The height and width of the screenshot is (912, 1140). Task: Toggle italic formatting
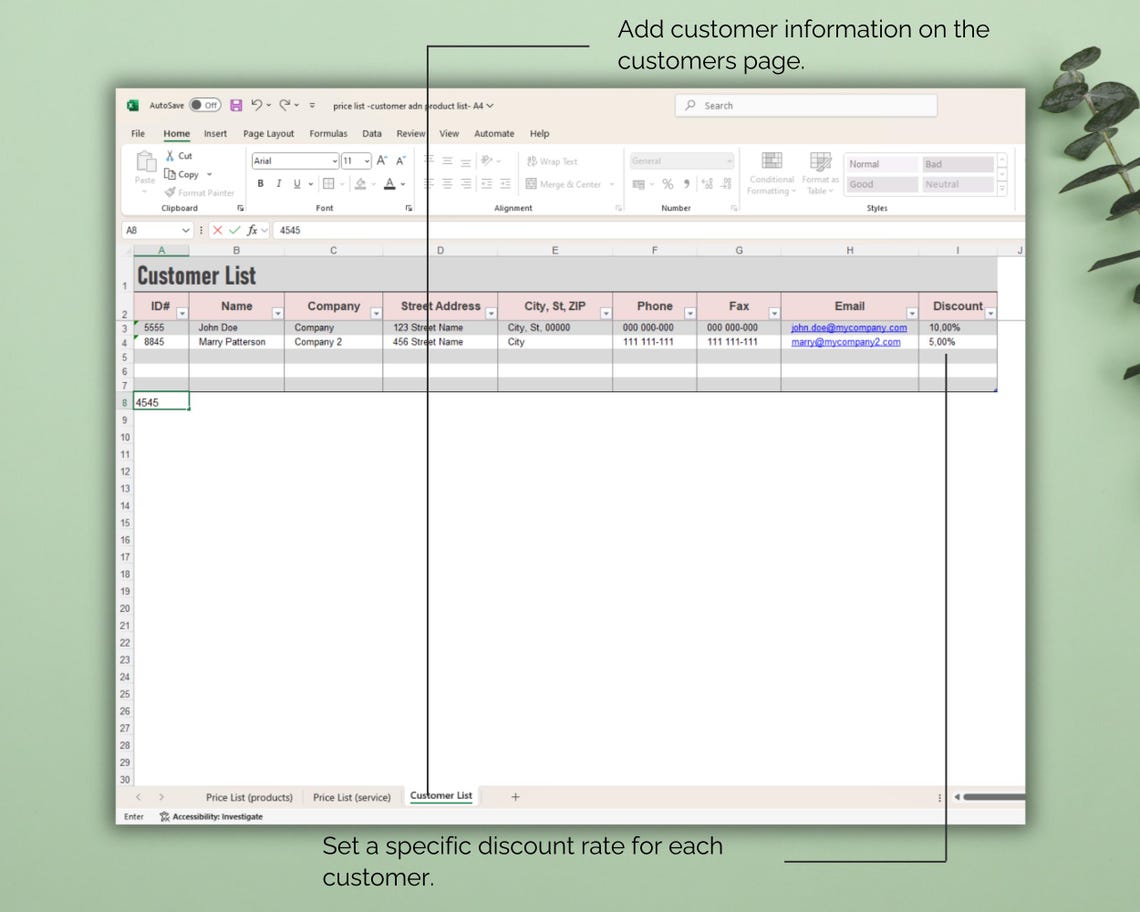(x=278, y=184)
